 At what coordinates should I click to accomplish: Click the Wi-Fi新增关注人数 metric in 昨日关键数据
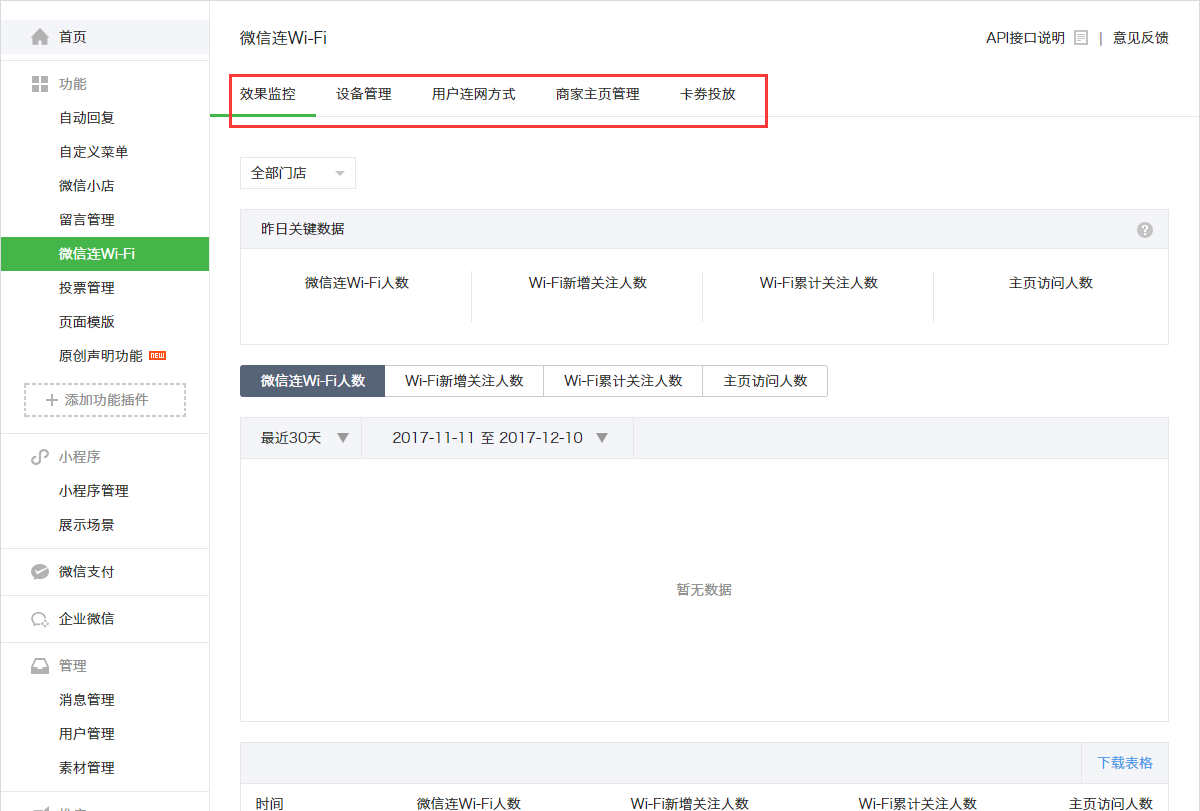[588, 283]
